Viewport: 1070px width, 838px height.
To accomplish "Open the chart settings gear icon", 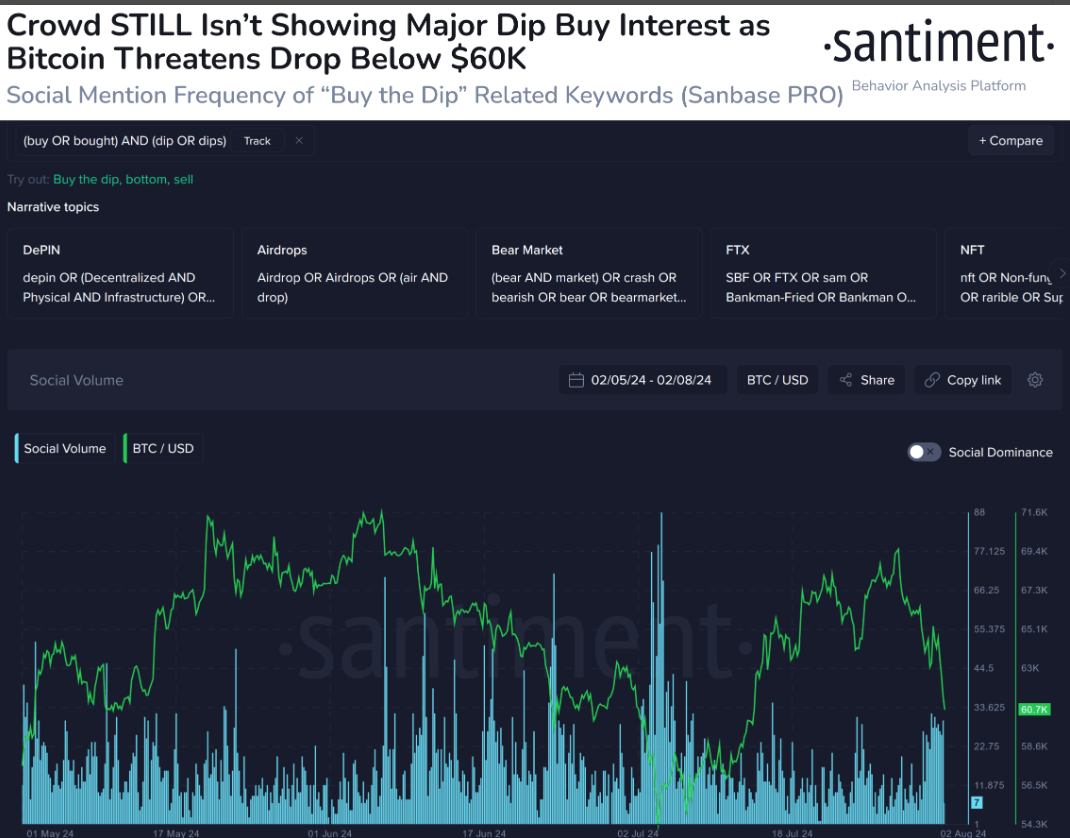I will (x=1035, y=380).
